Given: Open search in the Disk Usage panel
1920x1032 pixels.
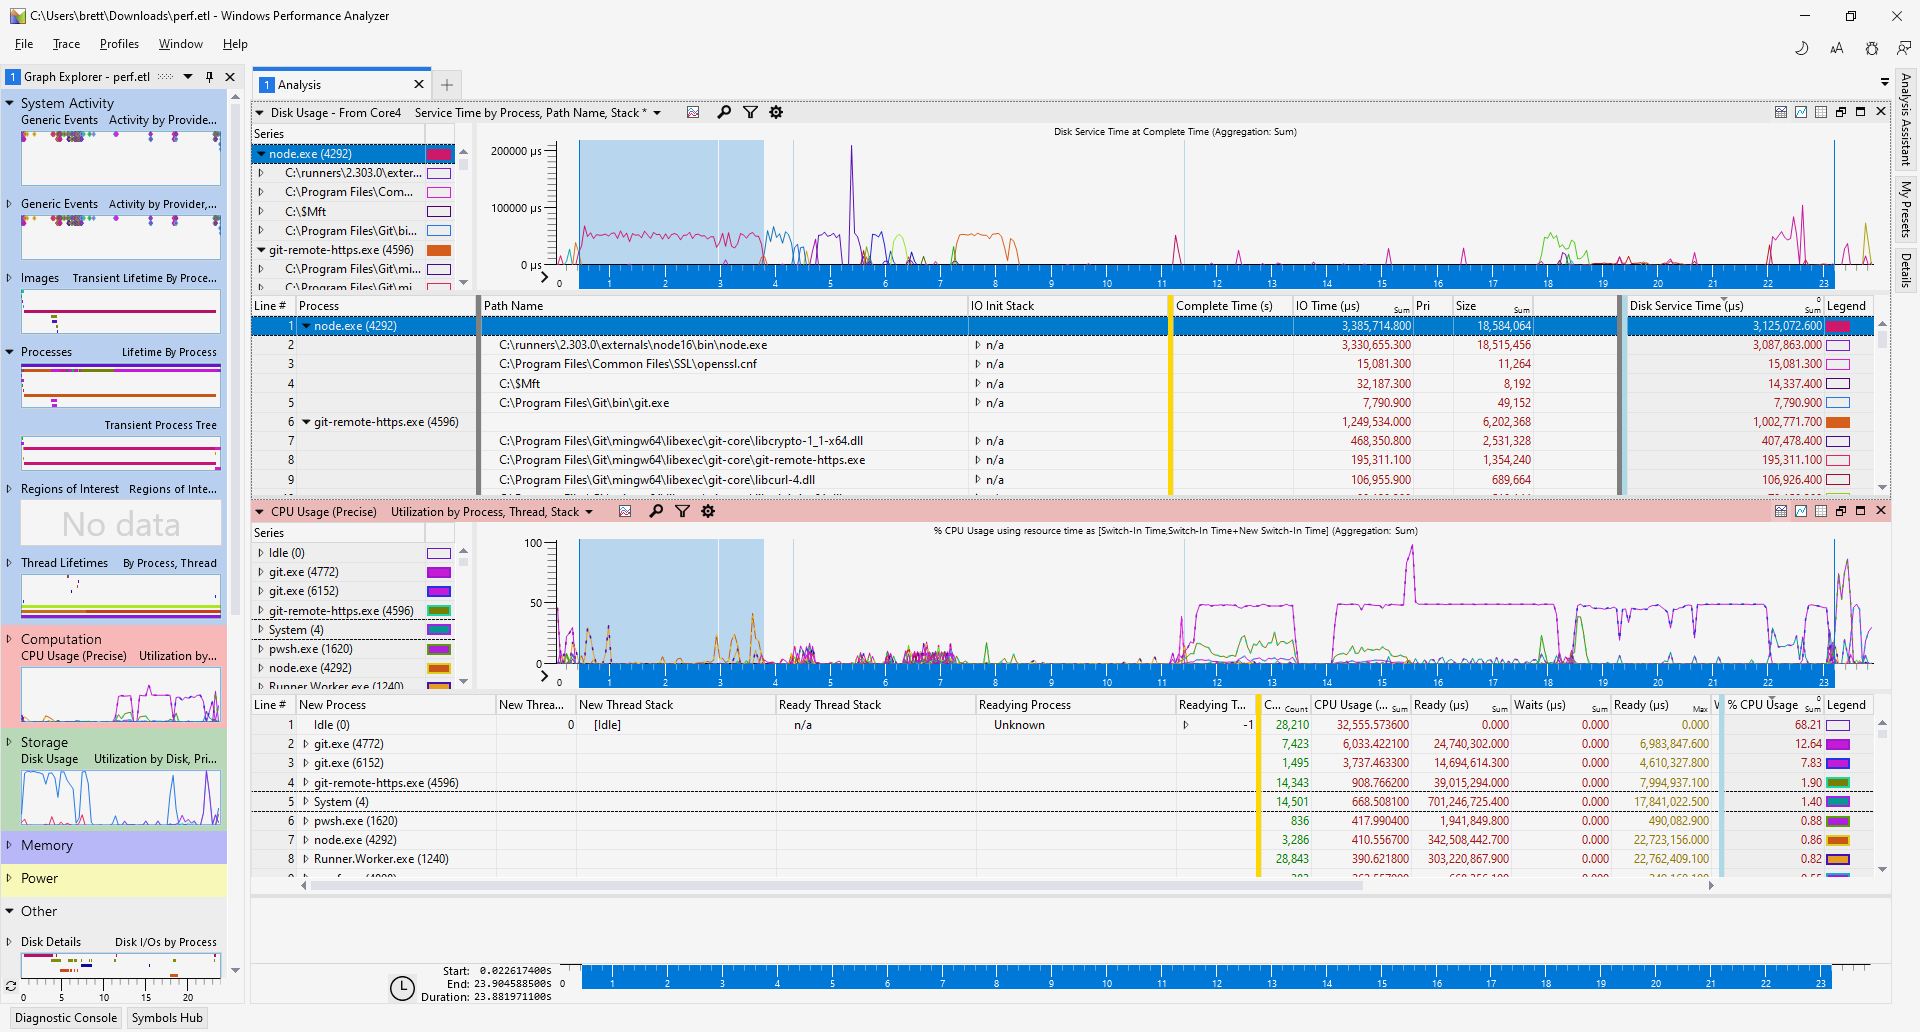Looking at the screenshot, I should tap(724, 112).
